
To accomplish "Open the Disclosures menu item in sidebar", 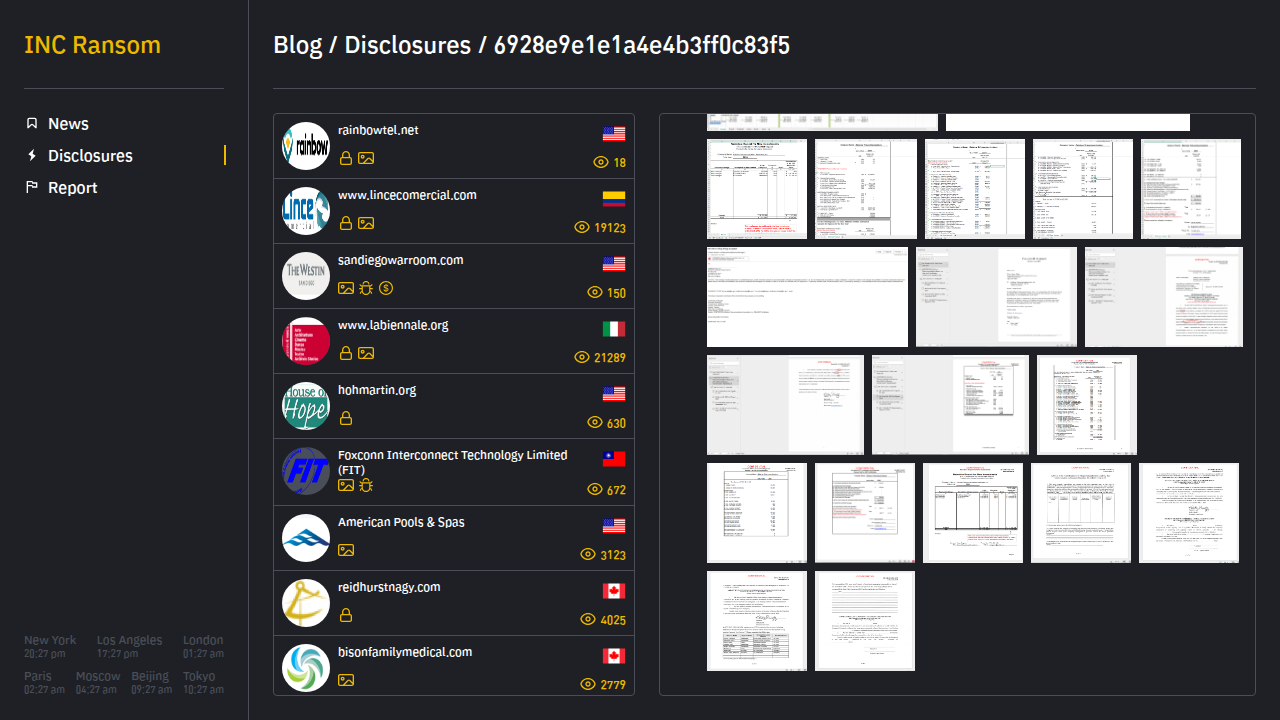I will click(x=90, y=156).
